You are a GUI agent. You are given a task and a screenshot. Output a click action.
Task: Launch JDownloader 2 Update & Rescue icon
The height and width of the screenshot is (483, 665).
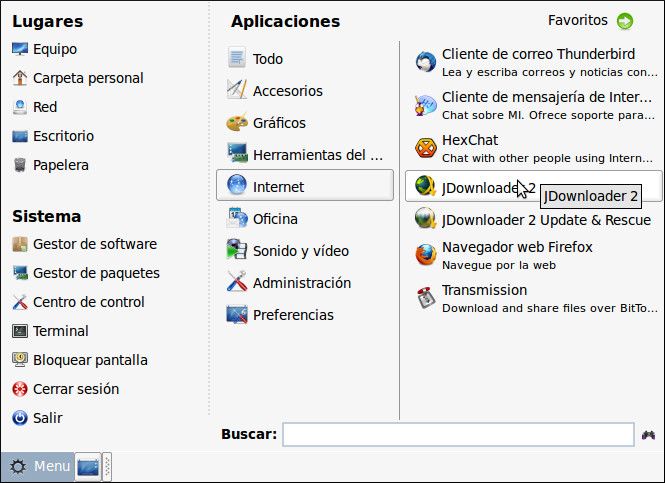(426, 220)
